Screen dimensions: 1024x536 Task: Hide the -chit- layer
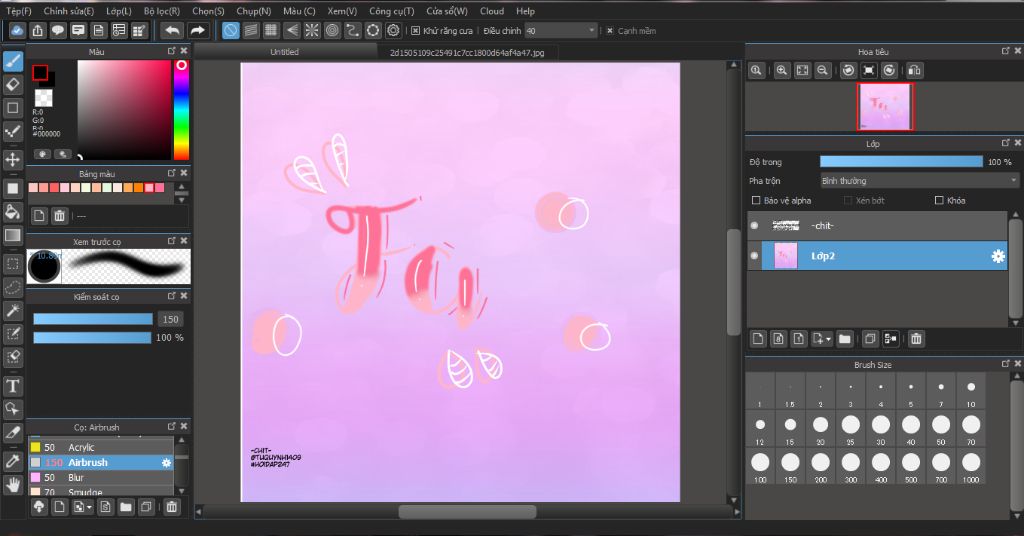(754, 225)
